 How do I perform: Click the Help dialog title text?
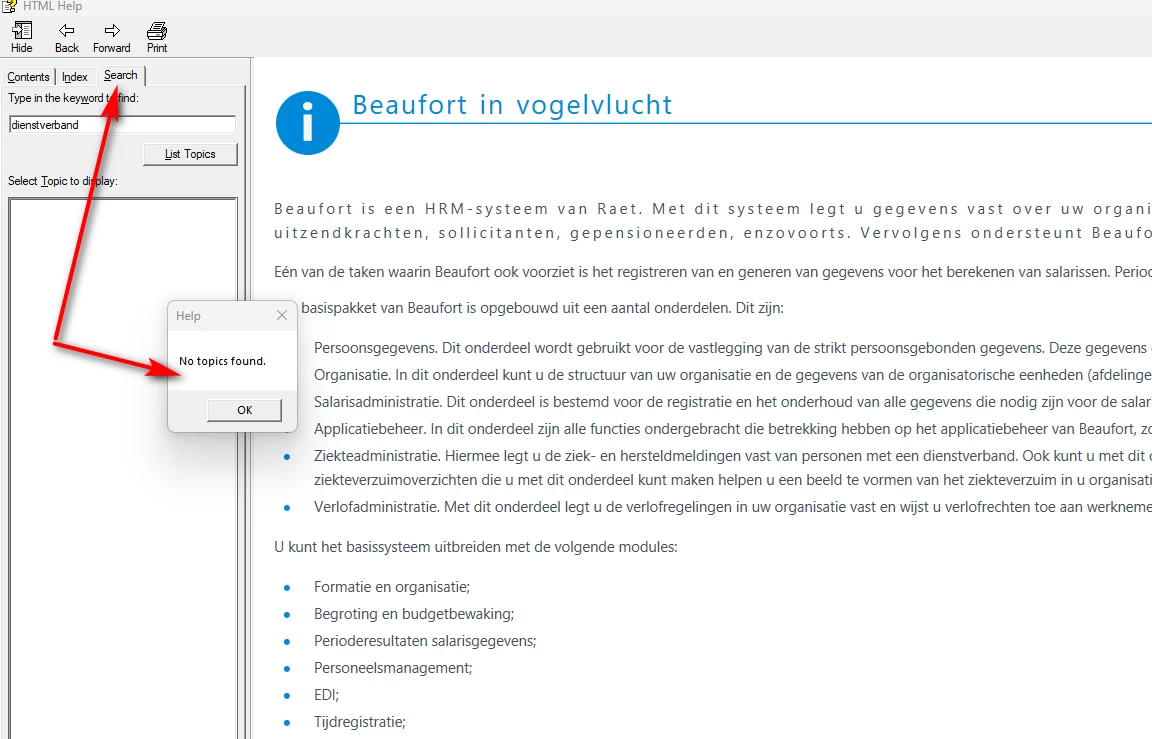188,316
